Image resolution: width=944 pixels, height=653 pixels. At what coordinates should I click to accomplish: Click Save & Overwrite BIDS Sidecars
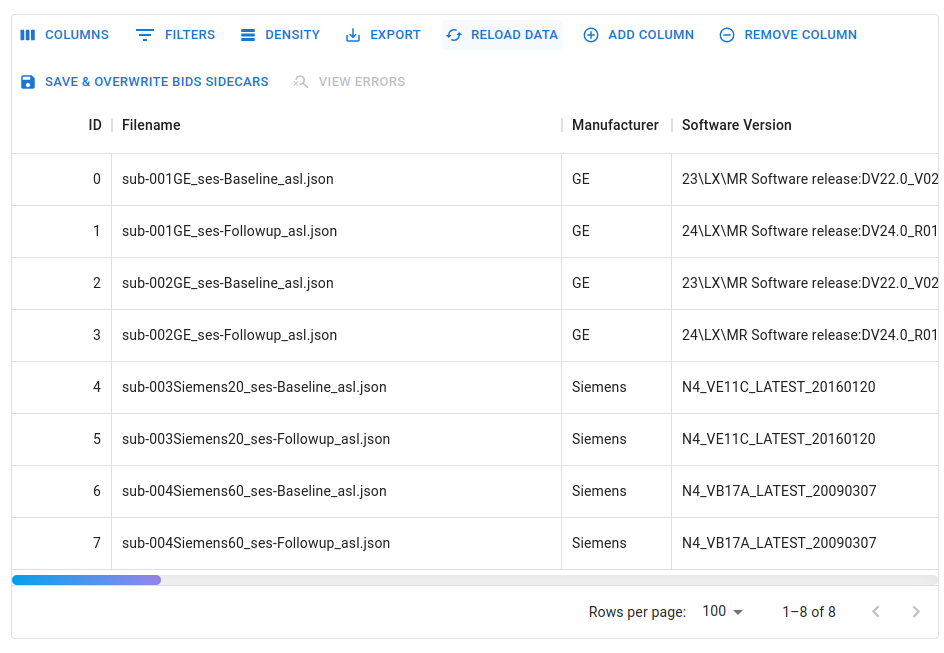pos(144,82)
